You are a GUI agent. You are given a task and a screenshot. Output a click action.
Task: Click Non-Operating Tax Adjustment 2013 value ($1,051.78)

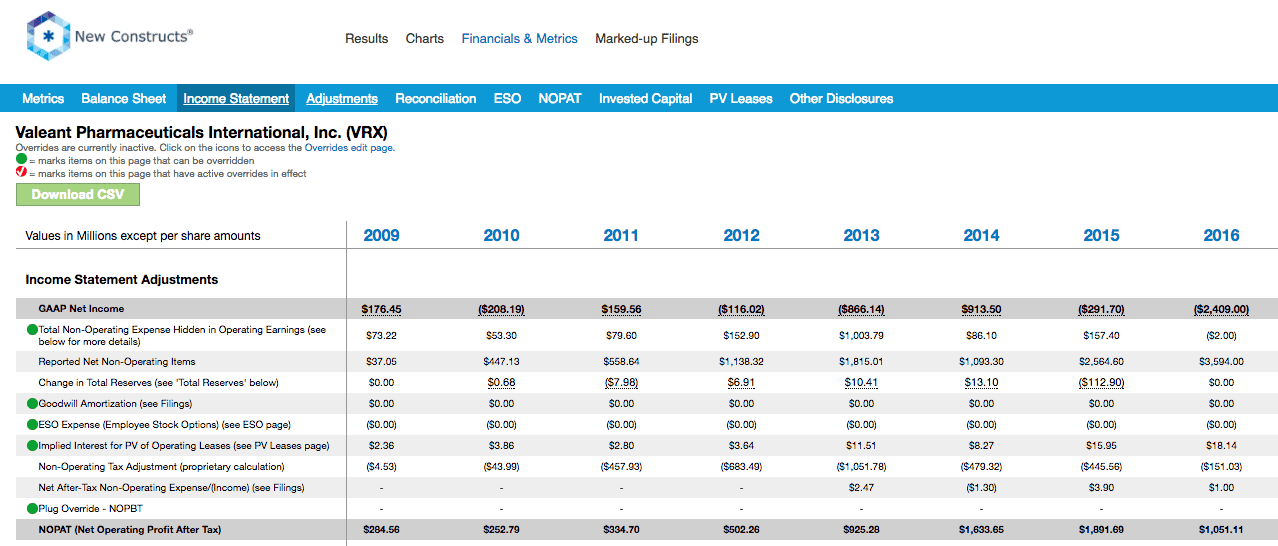(861, 466)
